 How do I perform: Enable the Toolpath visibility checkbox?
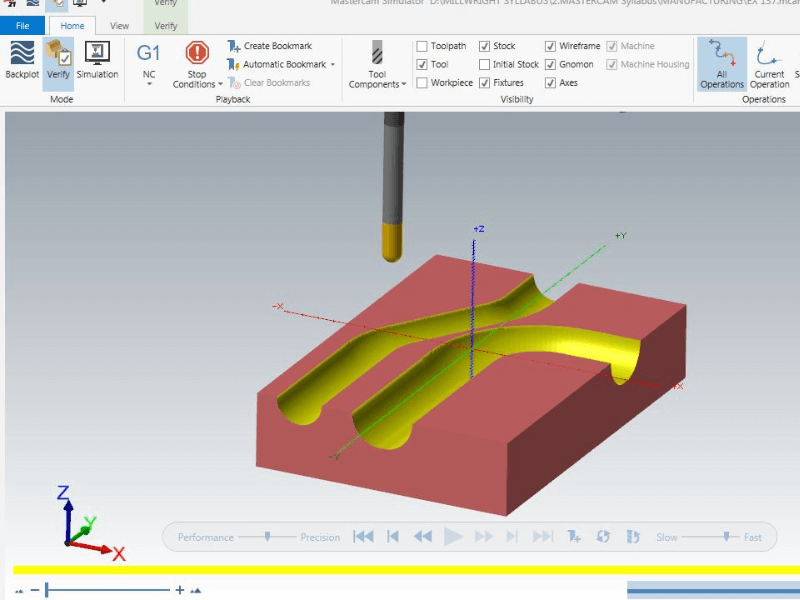point(422,46)
